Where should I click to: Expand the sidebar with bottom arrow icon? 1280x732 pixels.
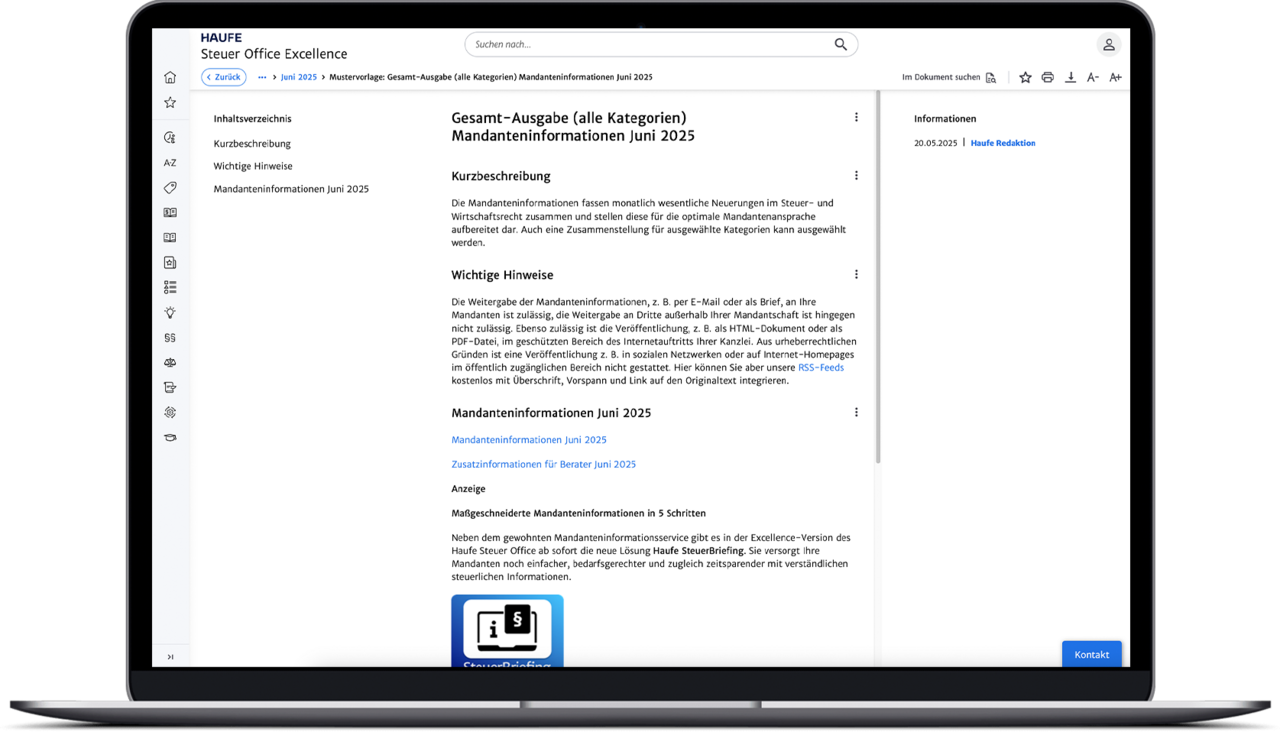[x=170, y=657]
